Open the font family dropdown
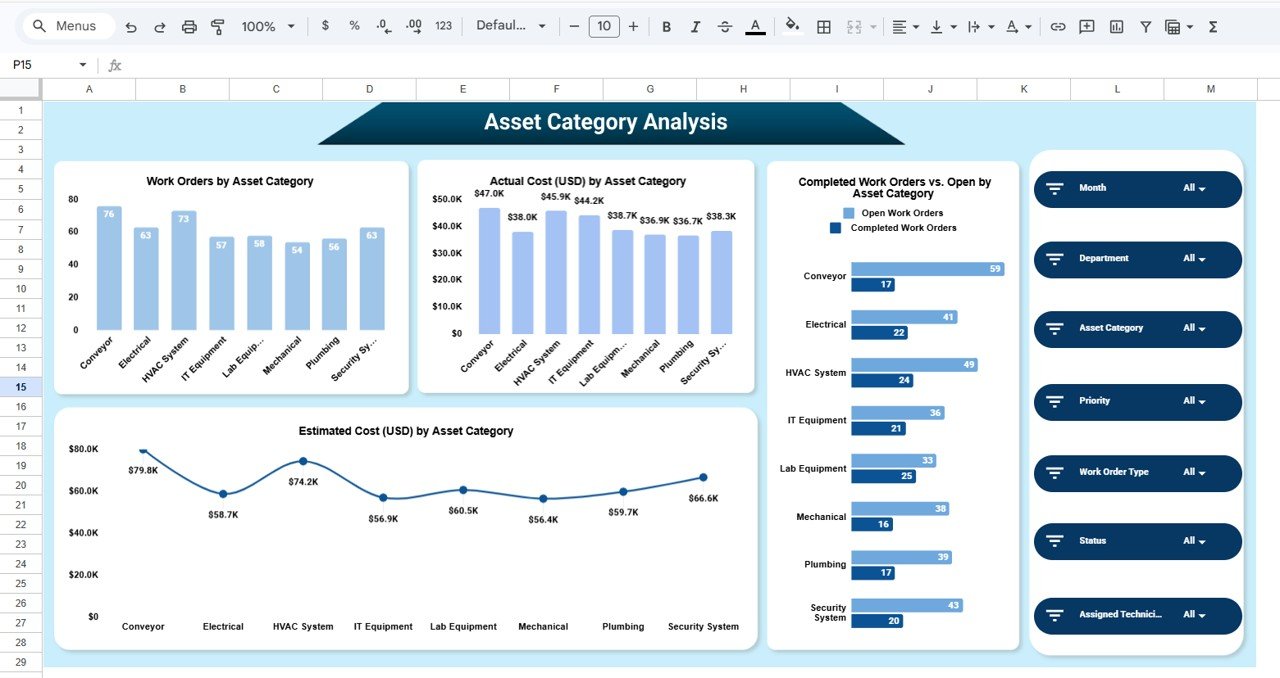The height and width of the screenshot is (678, 1280). click(511, 26)
